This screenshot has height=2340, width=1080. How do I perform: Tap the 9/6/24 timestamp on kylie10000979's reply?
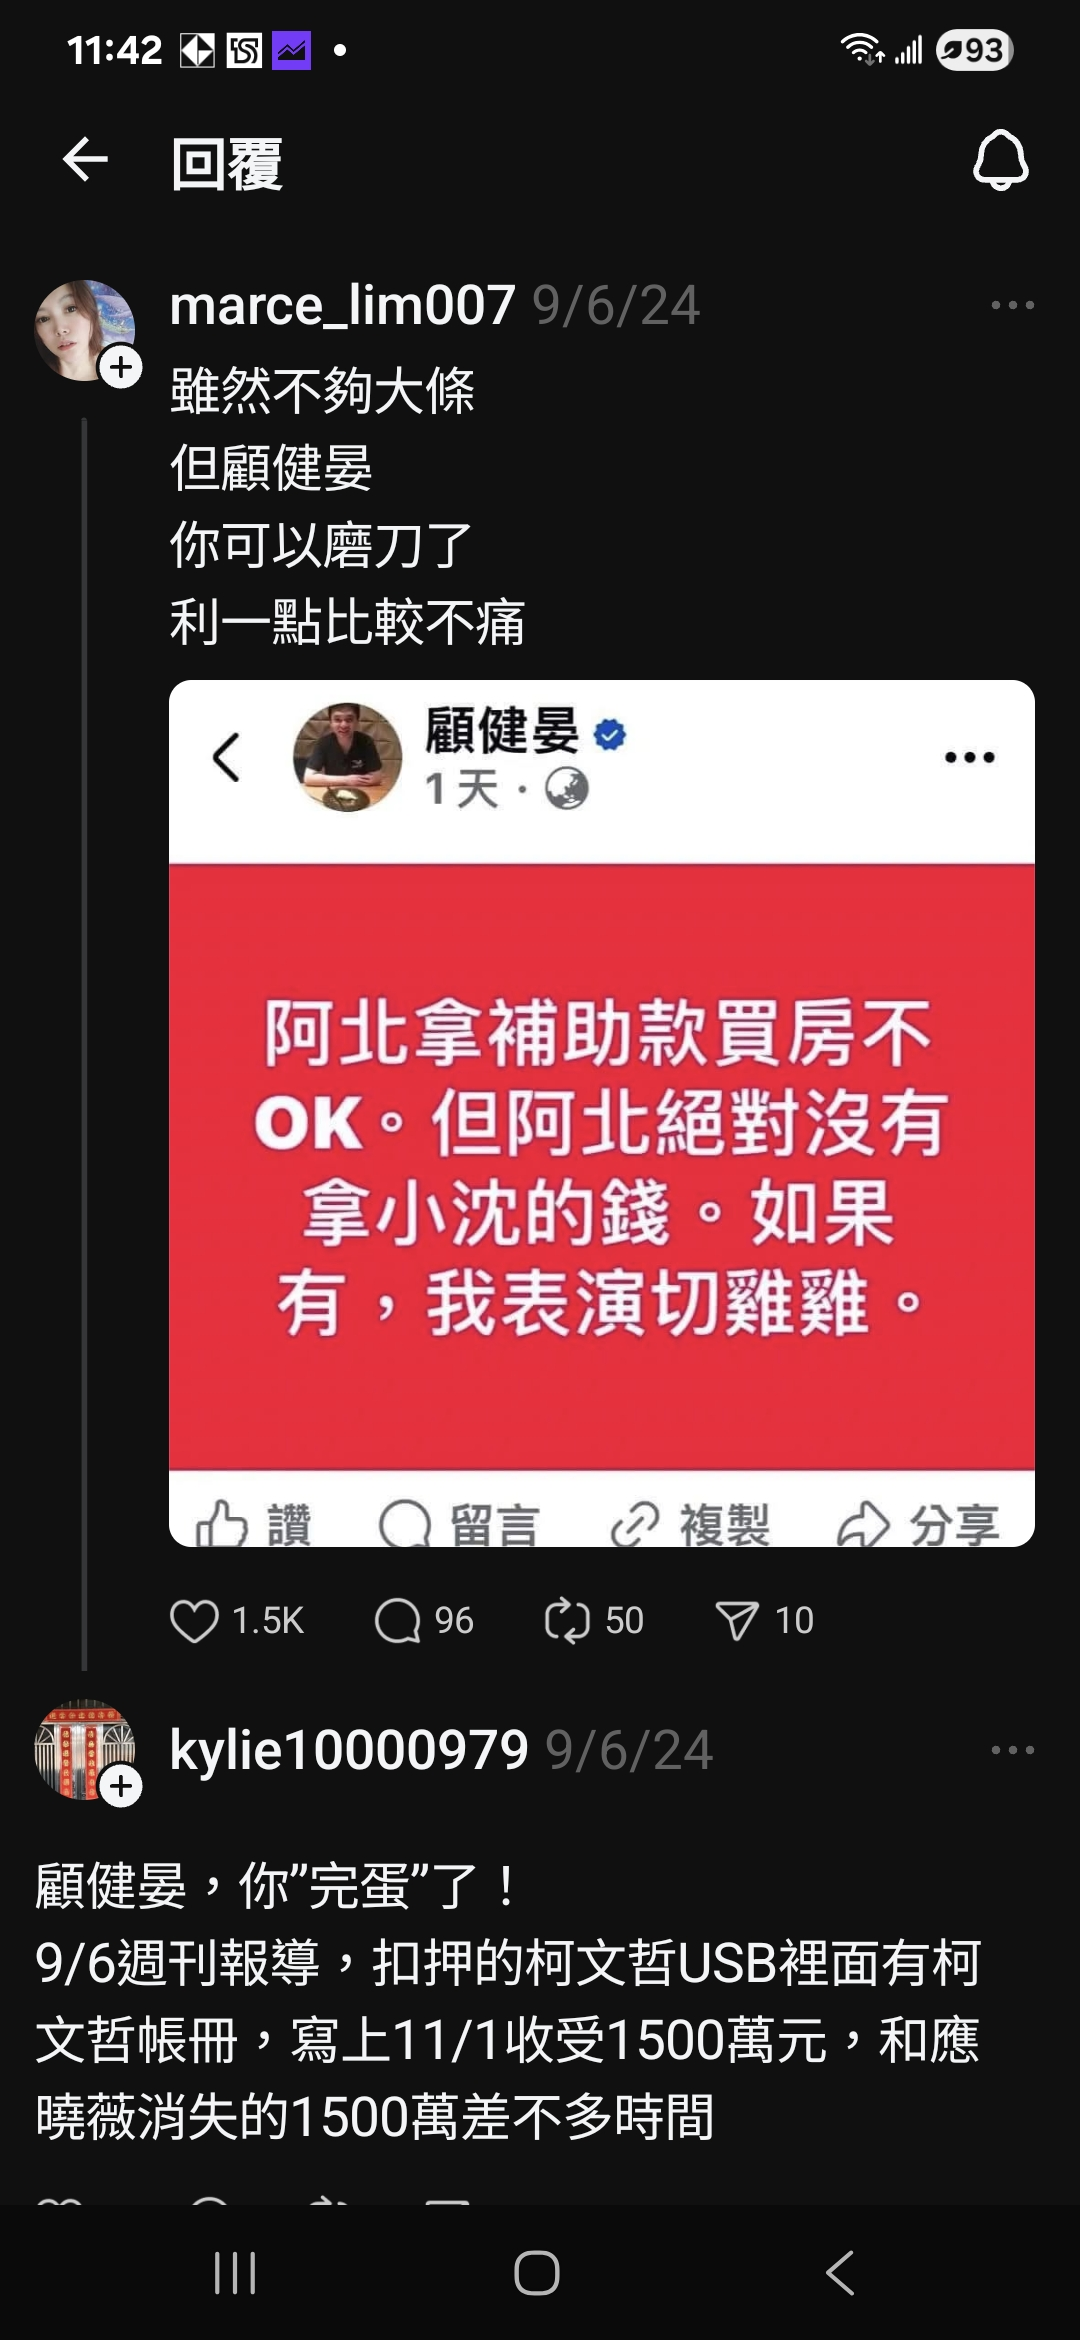coord(629,1750)
